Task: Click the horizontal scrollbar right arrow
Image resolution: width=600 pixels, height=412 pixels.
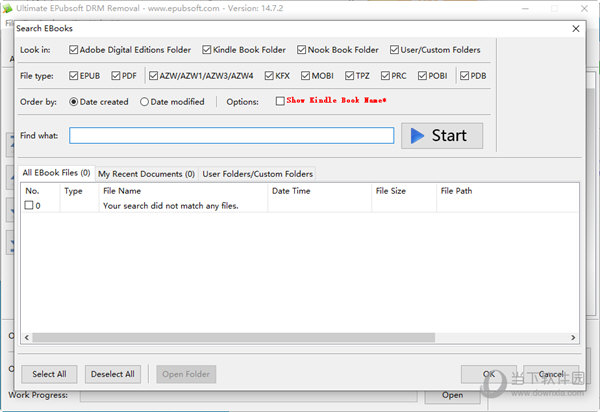Action: point(573,337)
